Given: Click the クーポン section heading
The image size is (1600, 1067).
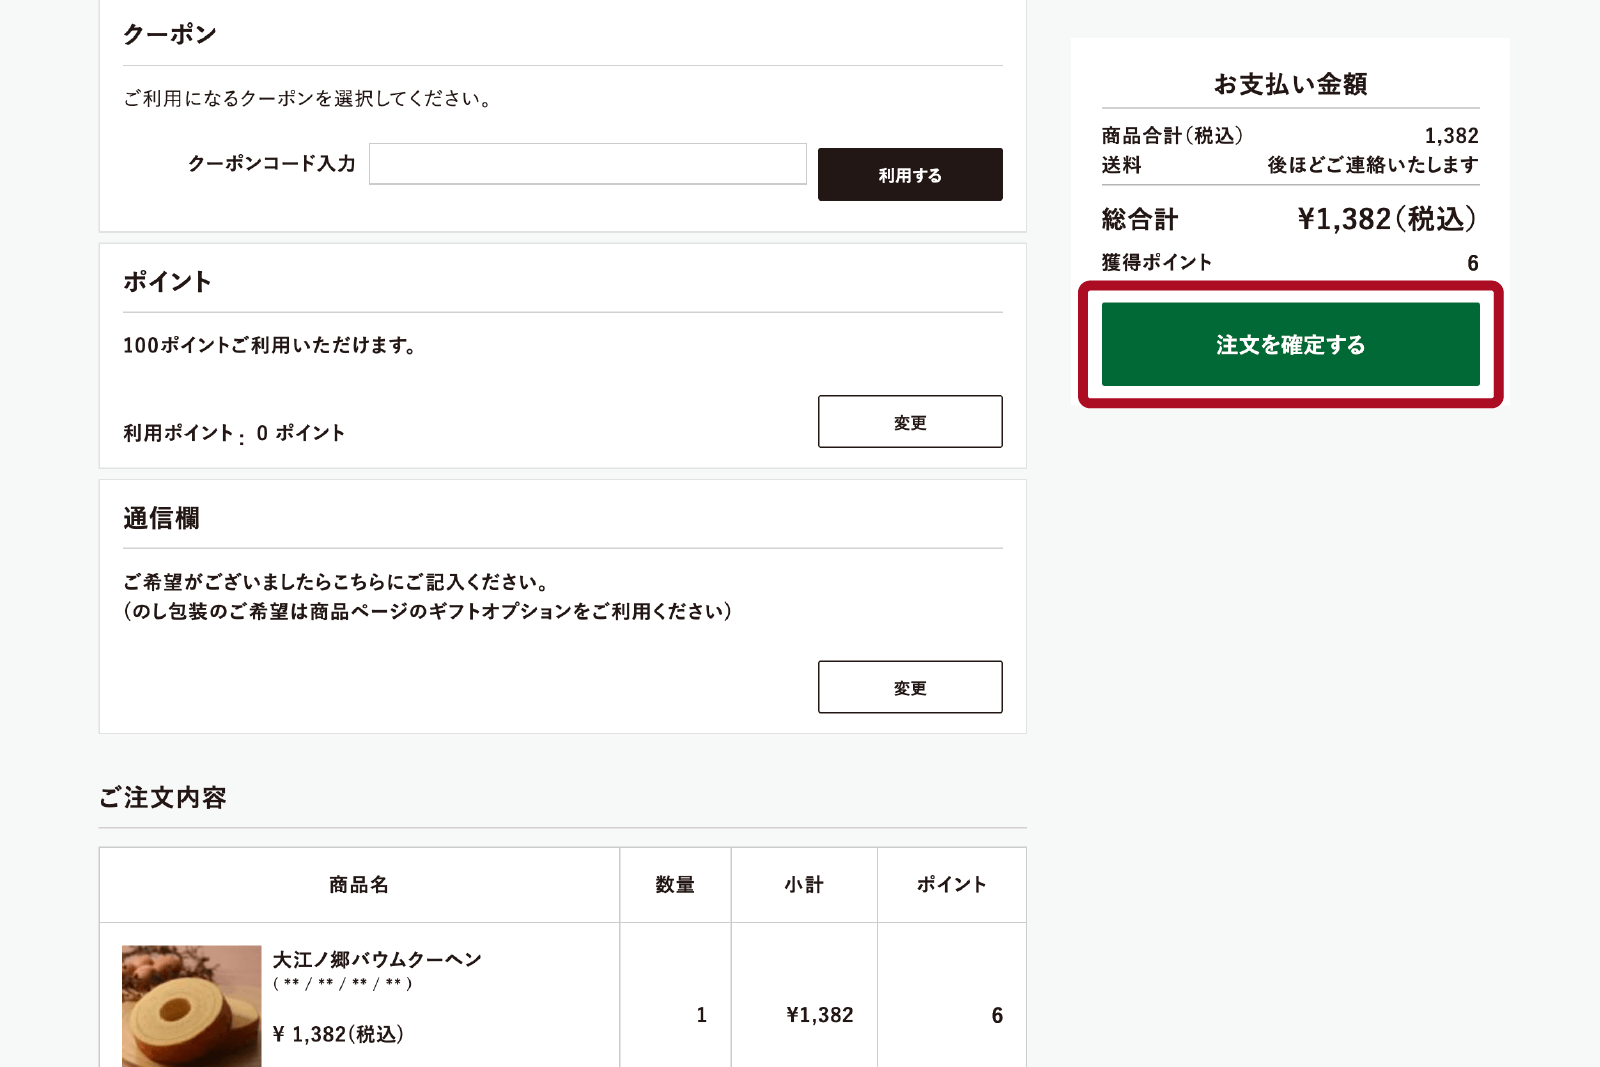Looking at the screenshot, I should coord(170,35).
